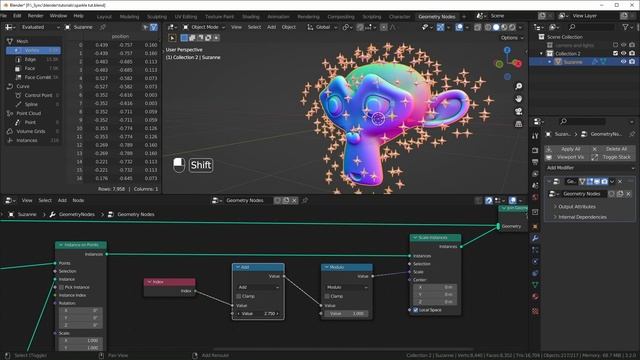Open the outliner filter funnel
Image resolution: width=640 pixels, height=360 pixels.
pos(625,27)
